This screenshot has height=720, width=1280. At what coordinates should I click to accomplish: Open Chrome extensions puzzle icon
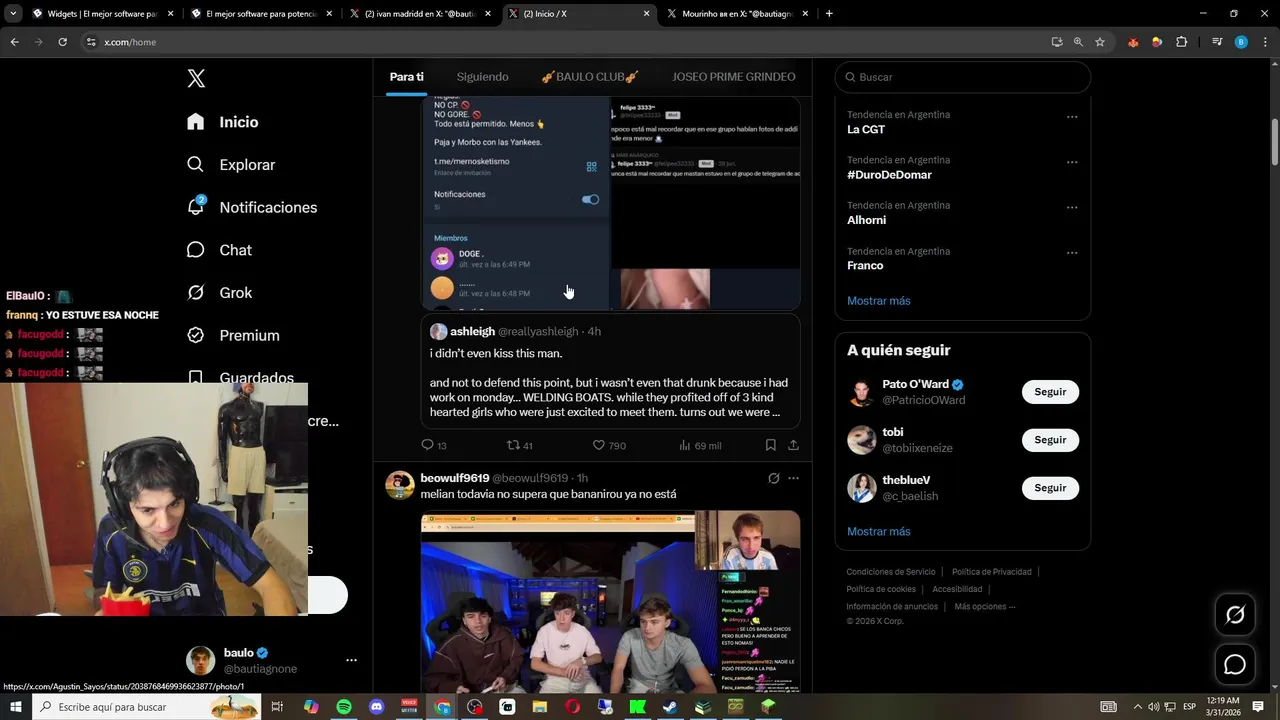pos(1182,42)
